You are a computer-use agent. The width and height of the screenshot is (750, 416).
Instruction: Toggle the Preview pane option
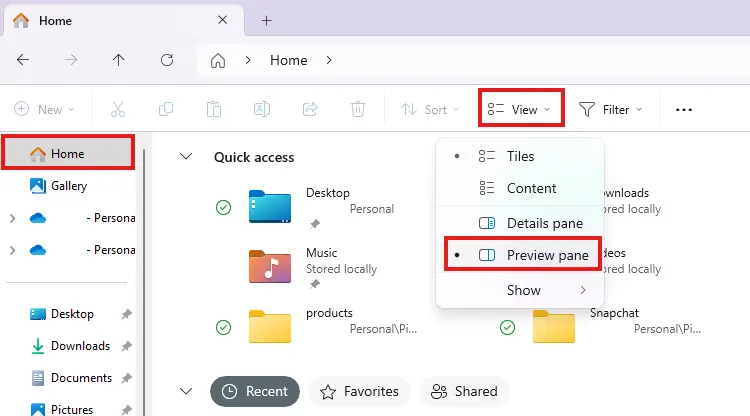click(x=522, y=255)
